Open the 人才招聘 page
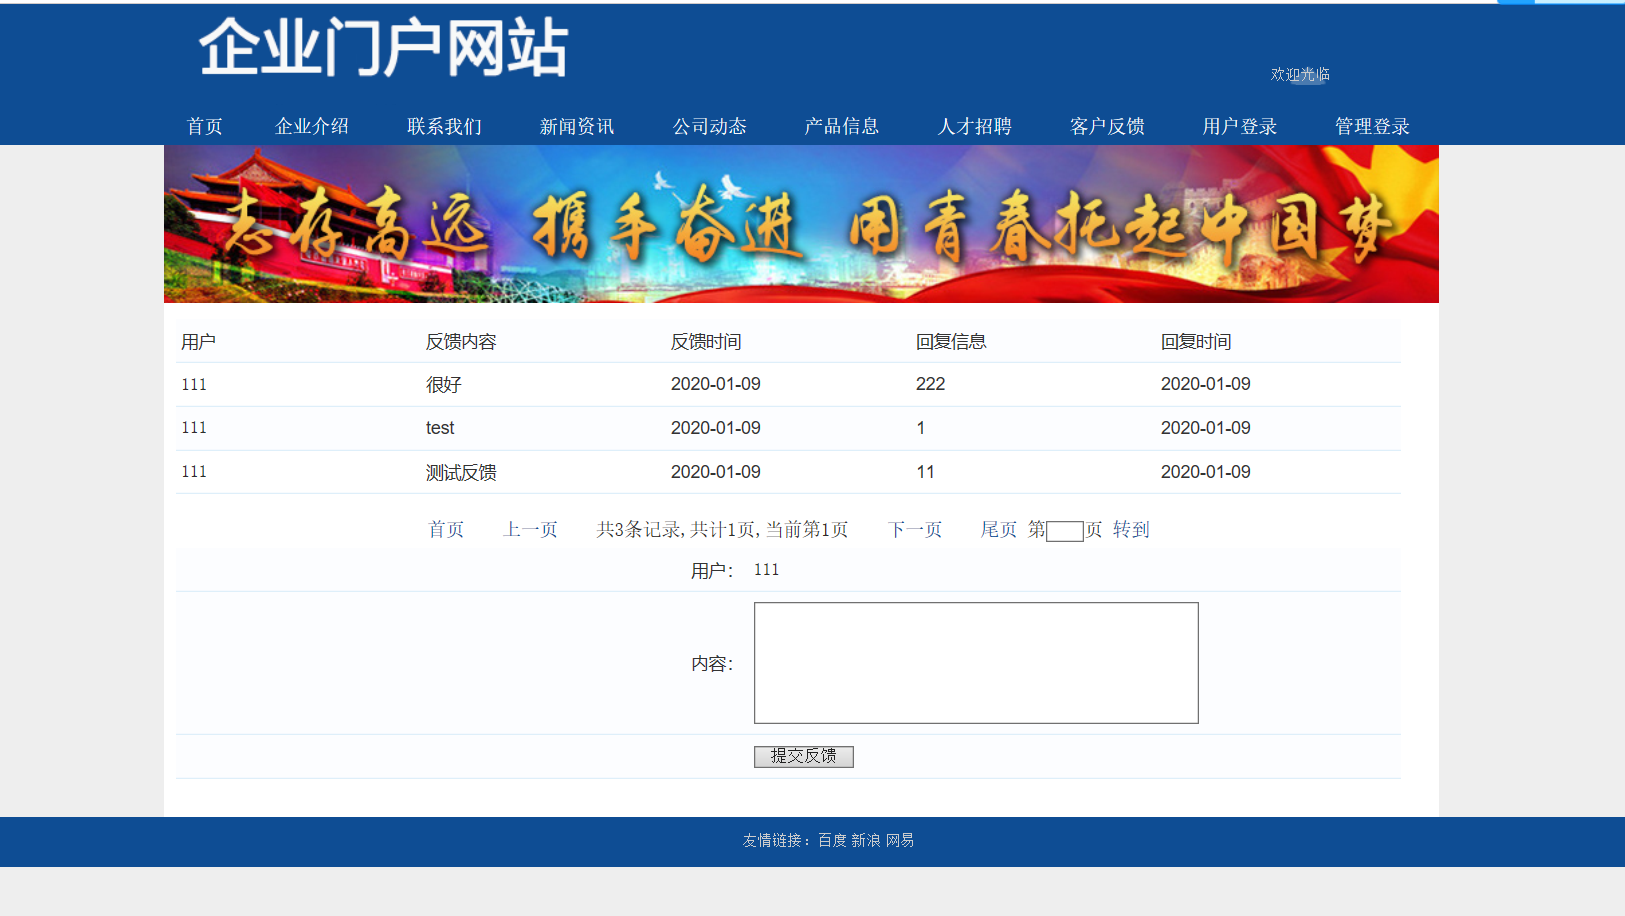 pos(974,126)
